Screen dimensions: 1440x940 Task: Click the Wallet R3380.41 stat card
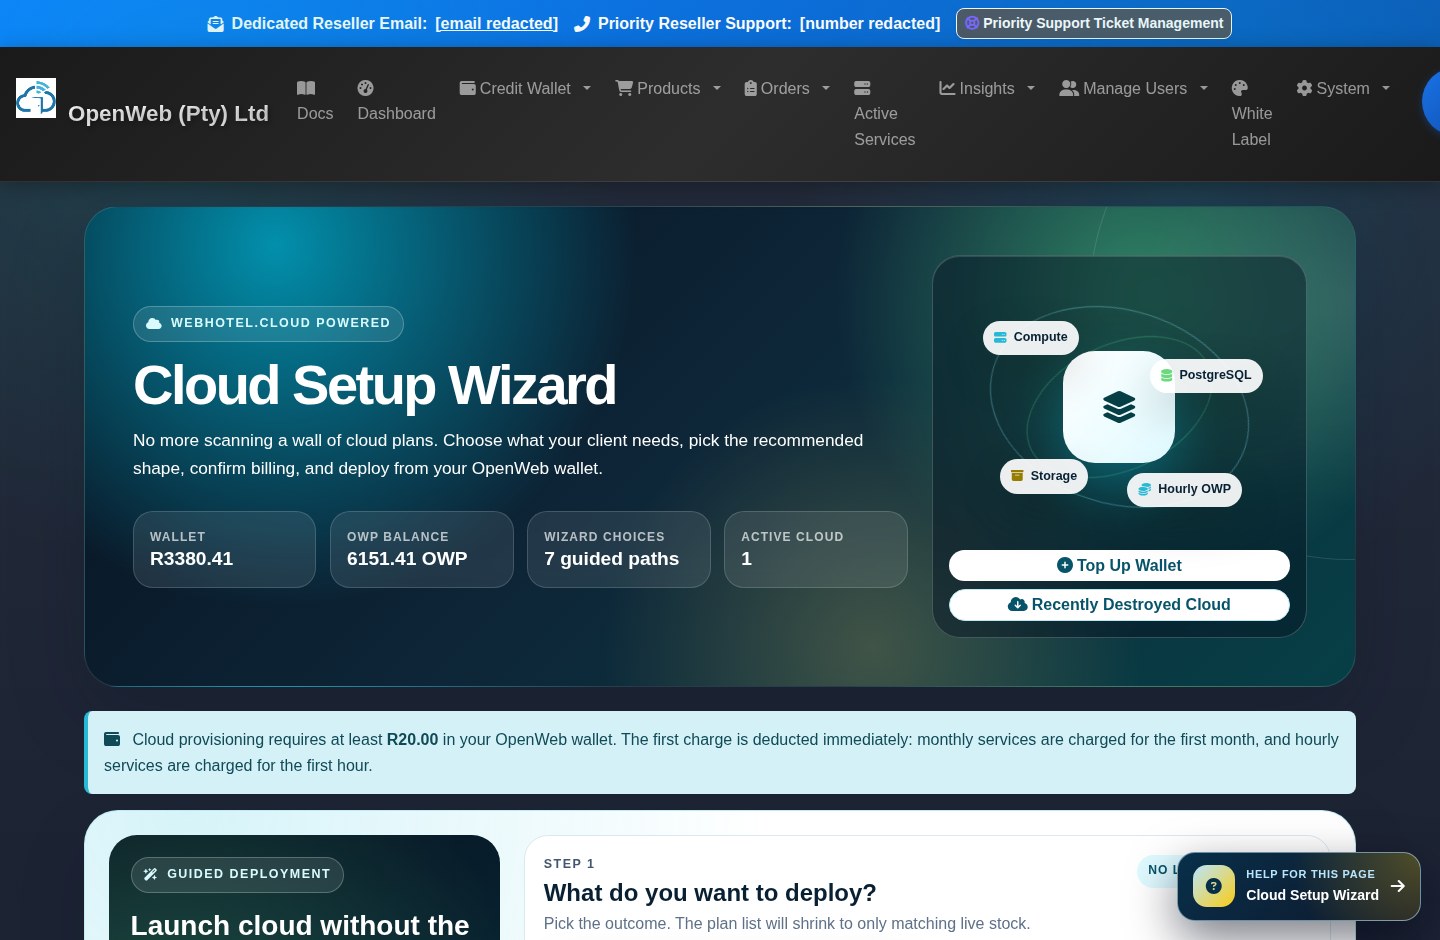point(224,549)
